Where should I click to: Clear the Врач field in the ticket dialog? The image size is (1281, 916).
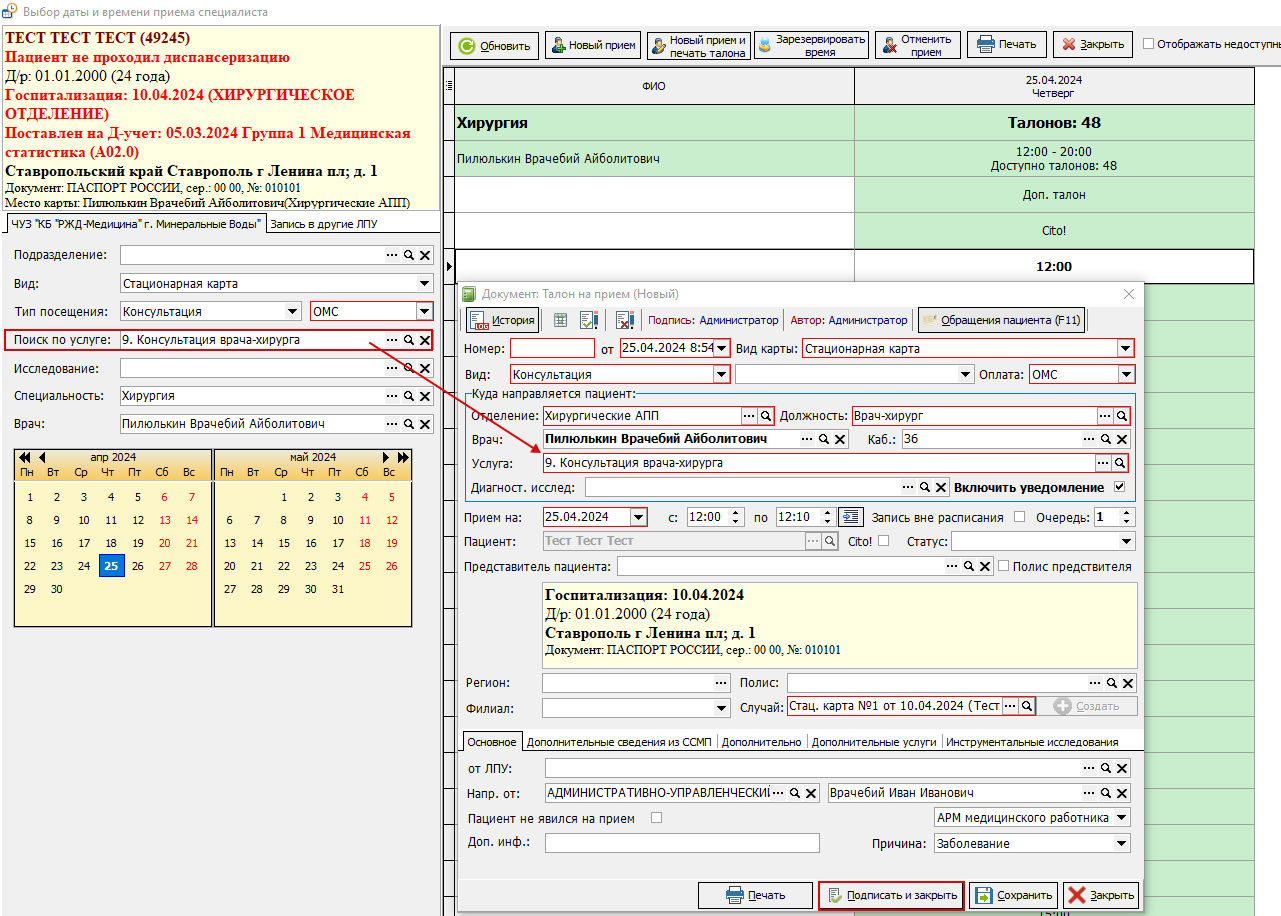point(840,439)
